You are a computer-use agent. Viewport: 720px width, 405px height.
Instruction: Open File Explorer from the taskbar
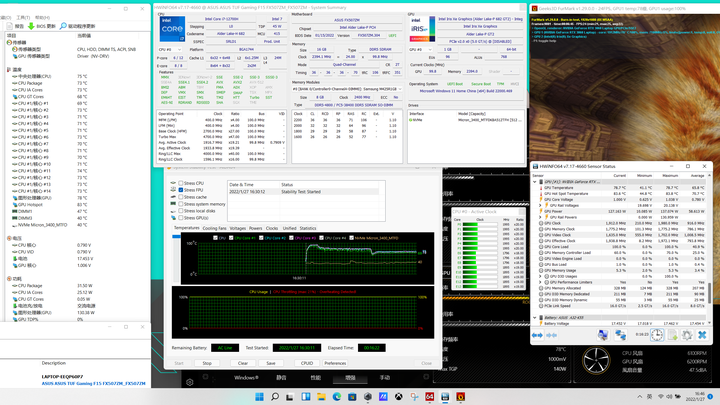pyautogui.click(x=321, y=396)
